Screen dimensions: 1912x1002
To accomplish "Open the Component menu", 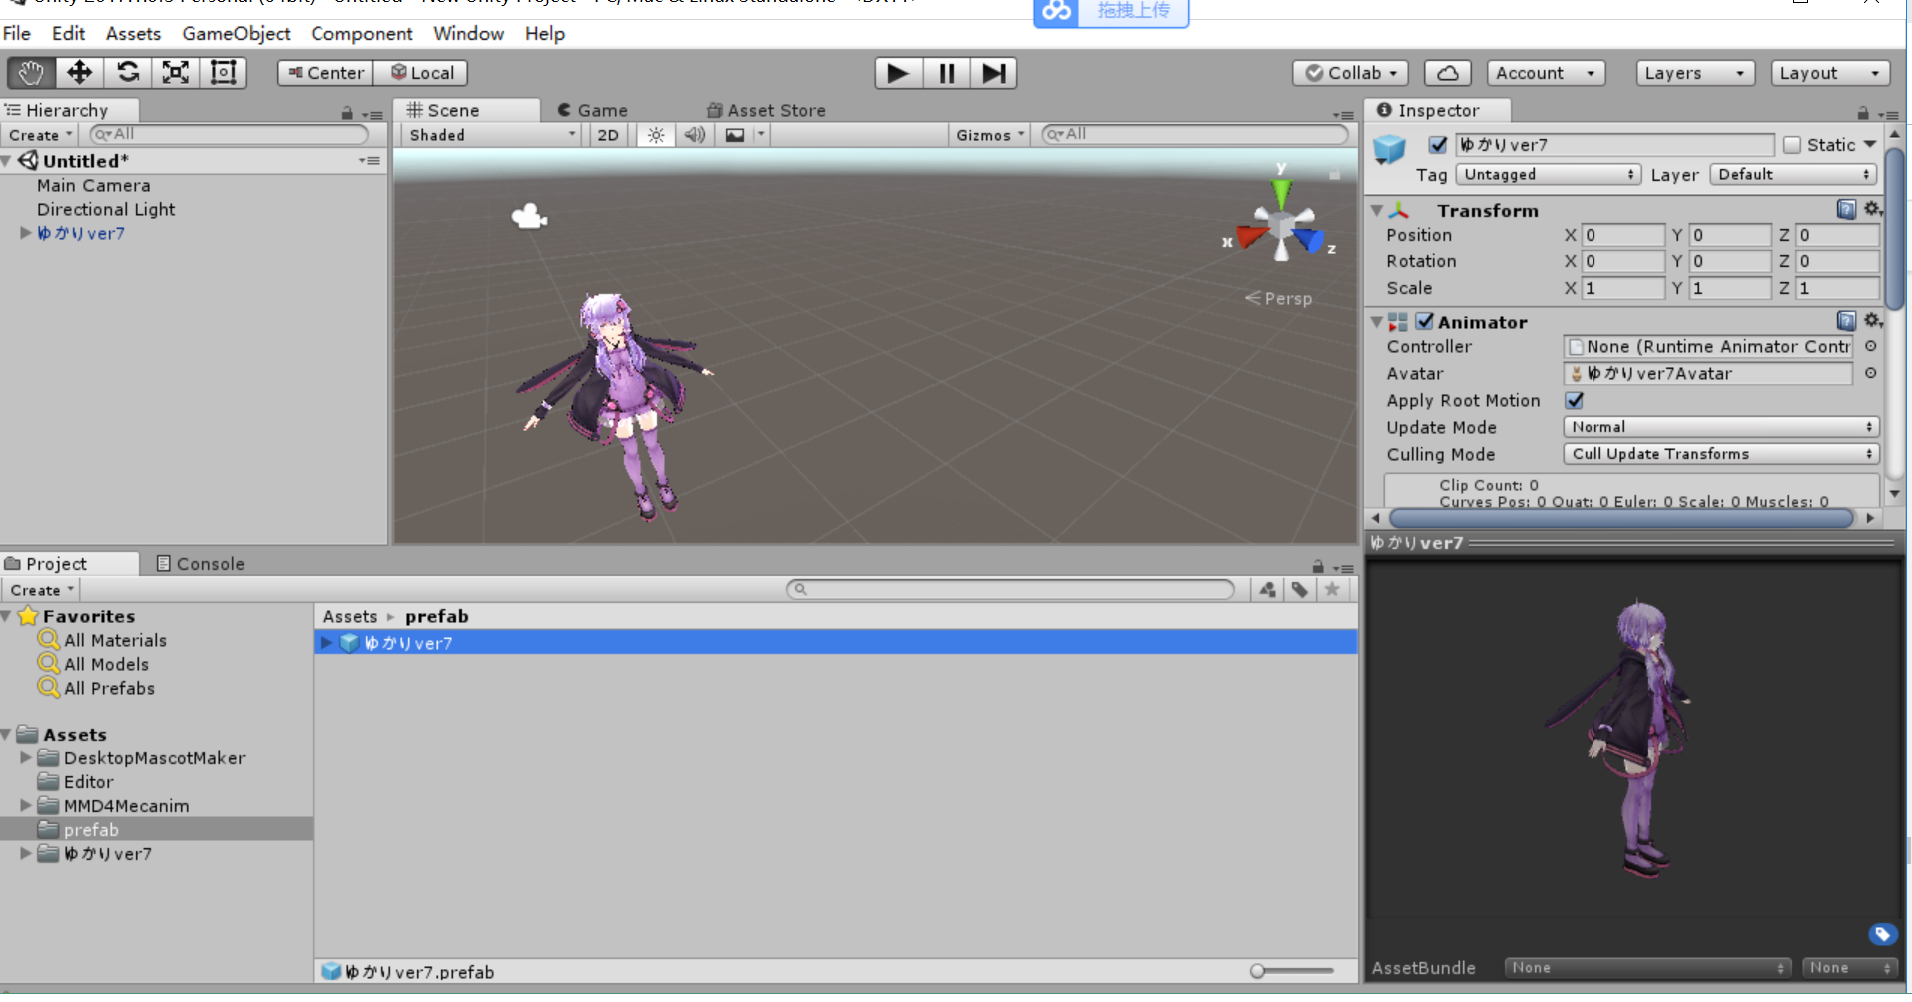I will coord(361,33).
